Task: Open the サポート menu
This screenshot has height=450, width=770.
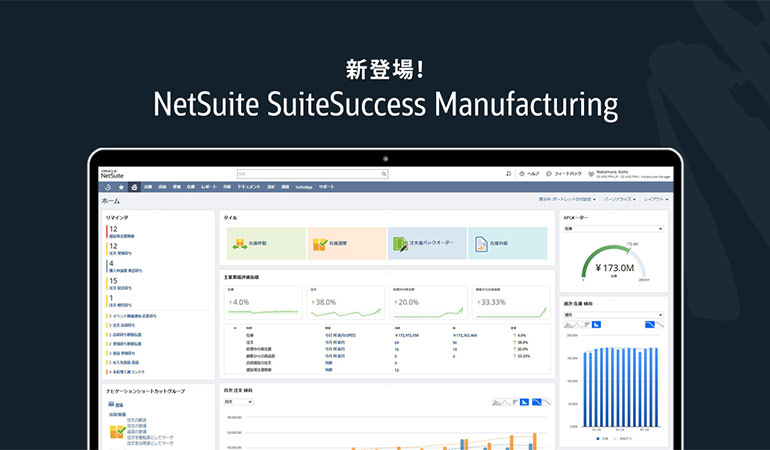Action: click(327, 187)
